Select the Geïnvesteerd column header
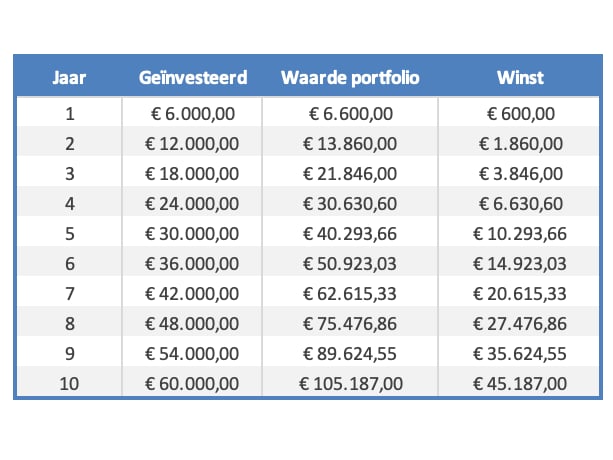The width and height of the screenshot is (613, 460). [x=192, y=78]
